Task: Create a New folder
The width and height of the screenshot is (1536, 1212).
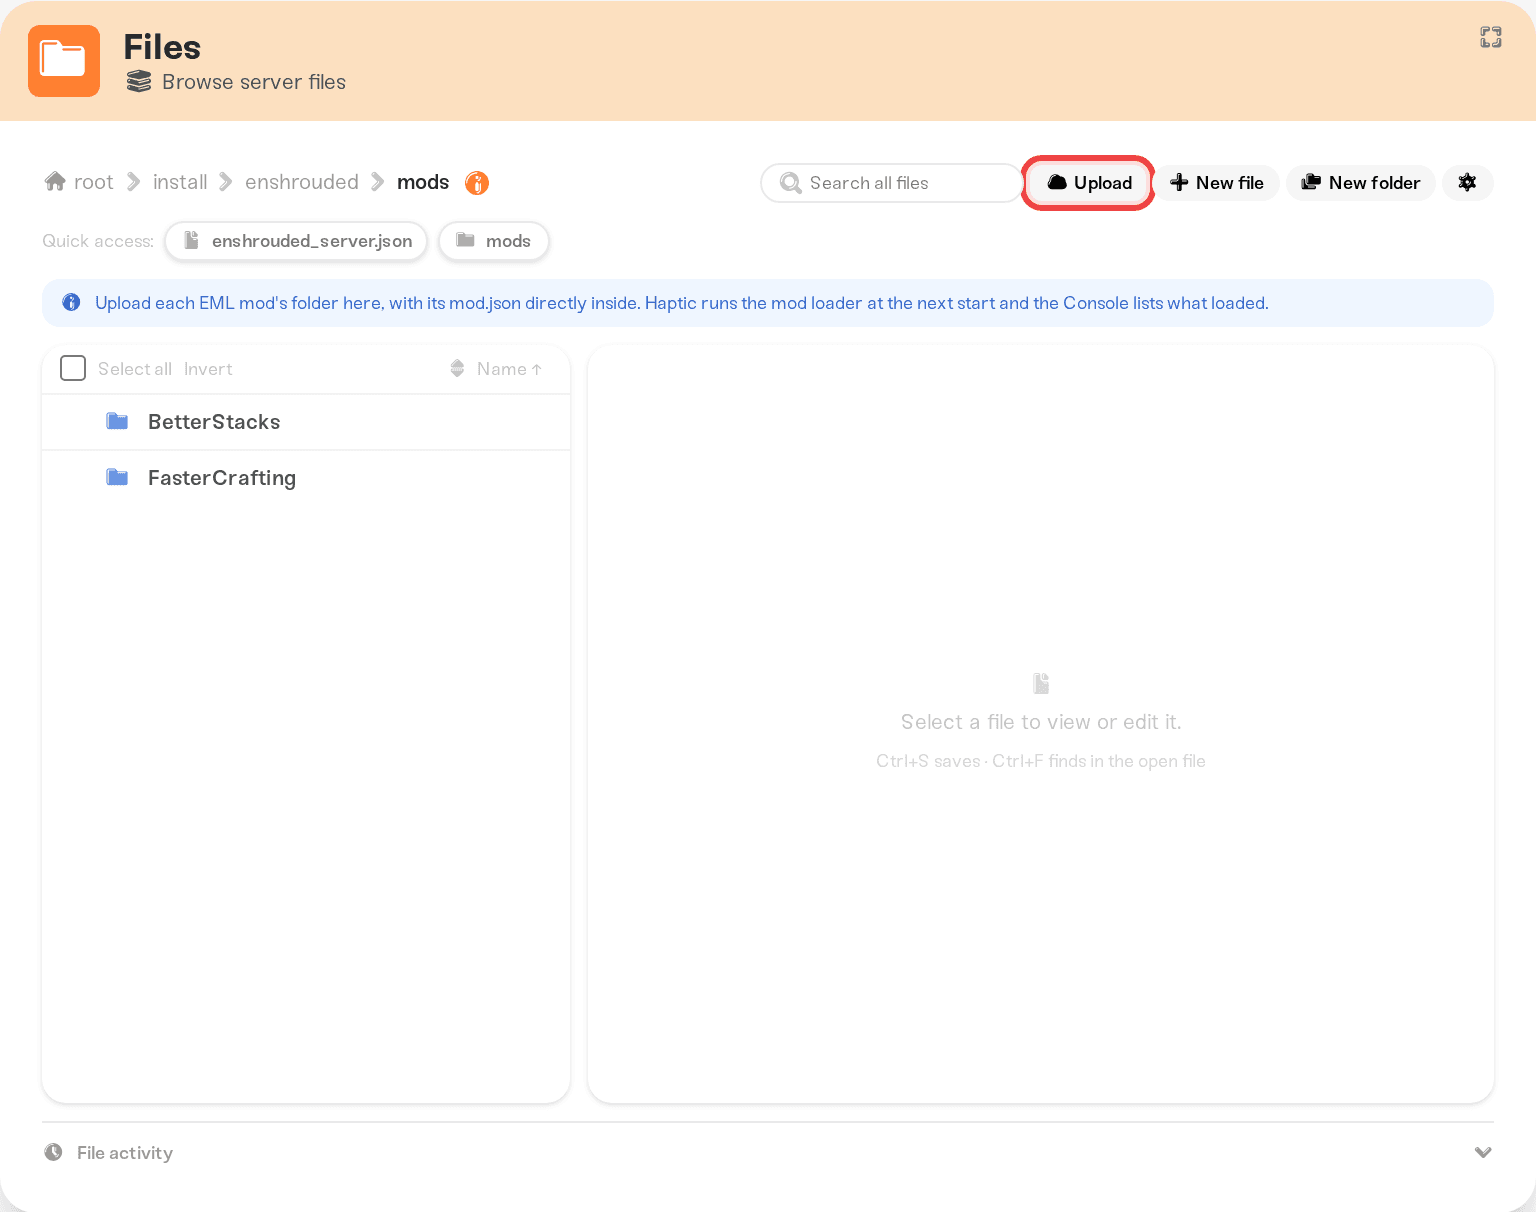Action: pos(1360,183)
